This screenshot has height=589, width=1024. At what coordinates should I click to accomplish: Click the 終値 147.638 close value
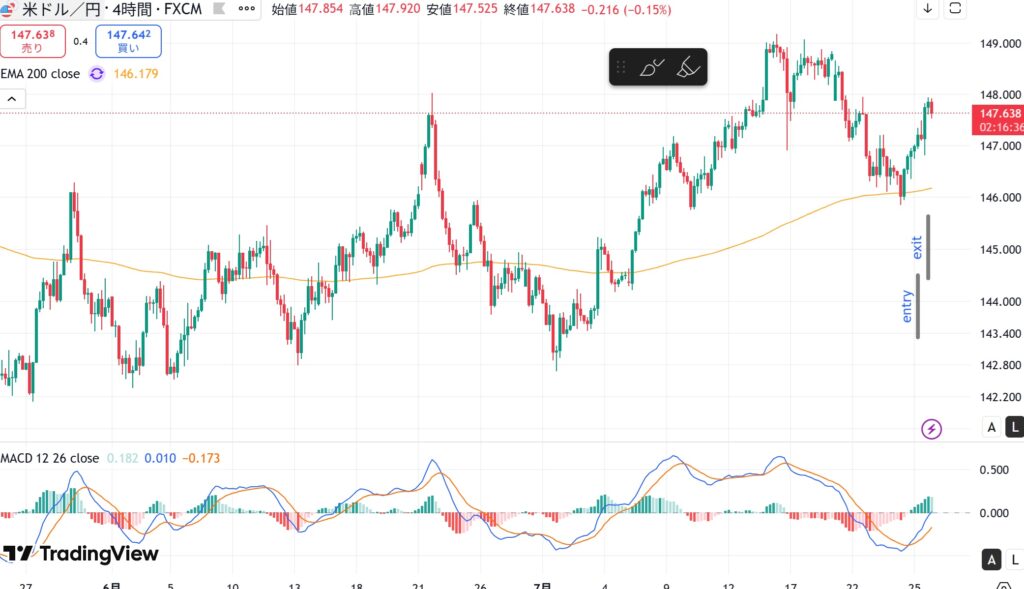coord(539,9)
